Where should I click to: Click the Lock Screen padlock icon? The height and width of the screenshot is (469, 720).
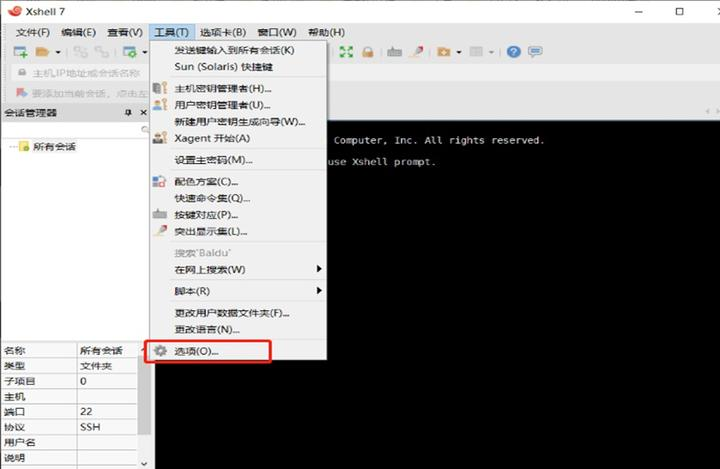[x=367, y=52]
